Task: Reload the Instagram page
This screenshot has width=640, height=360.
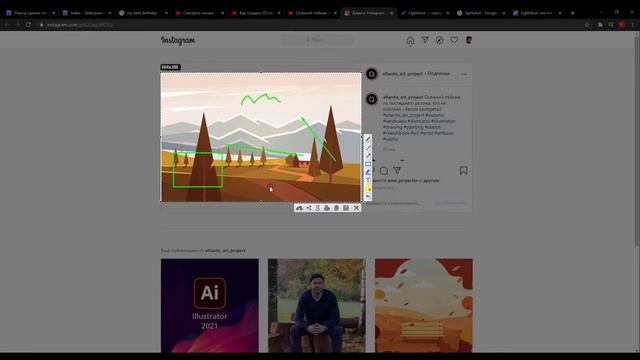Action: (28, 25)
